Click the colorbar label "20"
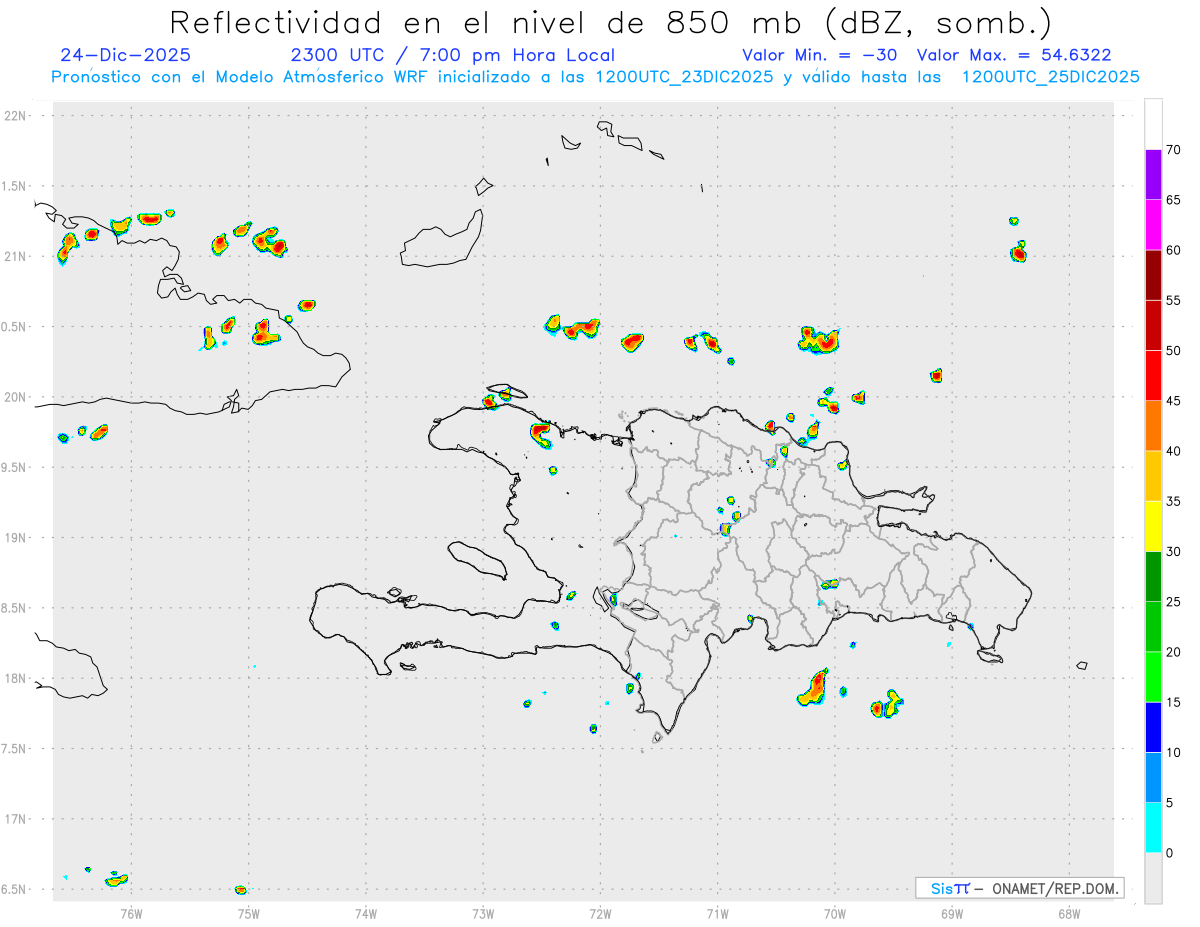The height and width of the screenshot is (927, 1200). (1172, 652)
